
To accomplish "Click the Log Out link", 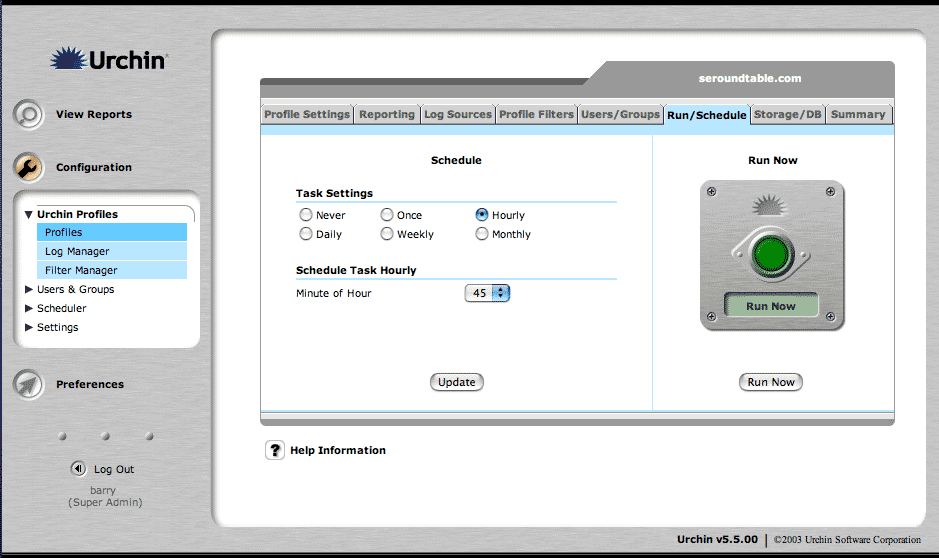I will pos(114,469).
